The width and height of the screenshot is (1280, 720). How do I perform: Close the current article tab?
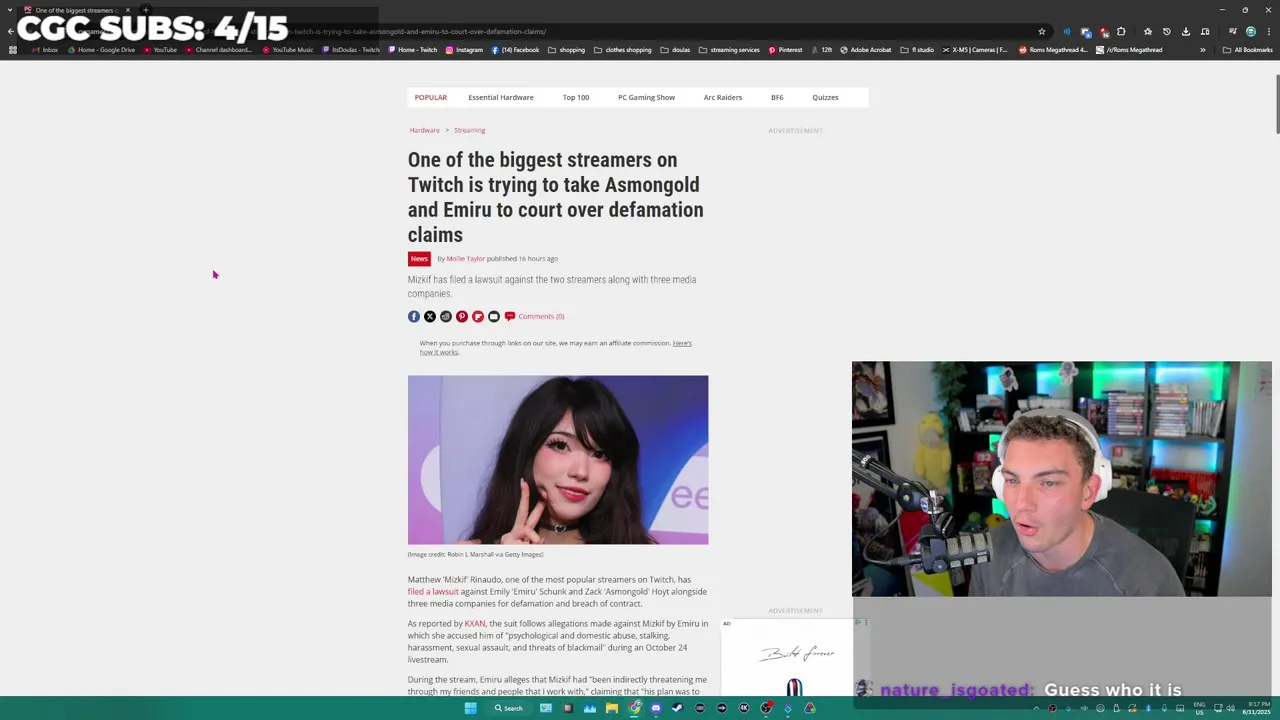[x=127, y=10]
